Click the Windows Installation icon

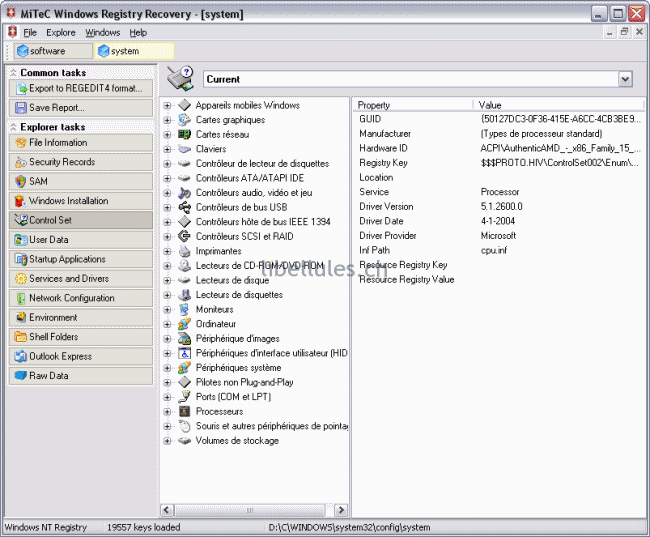click(21, 201)
